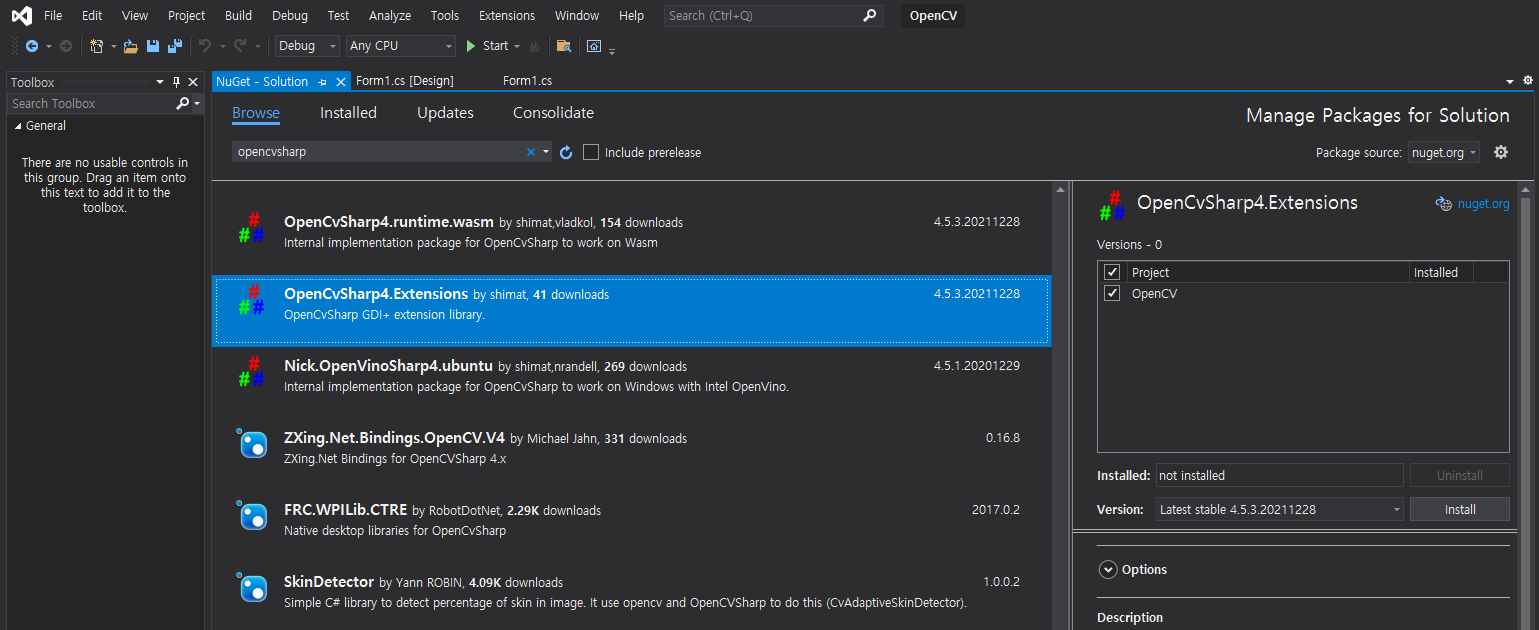Image resolution: width=1539 pixels, height=630 pixels.
Task: Switch to the Installed tab
Action: click(348, 113)
